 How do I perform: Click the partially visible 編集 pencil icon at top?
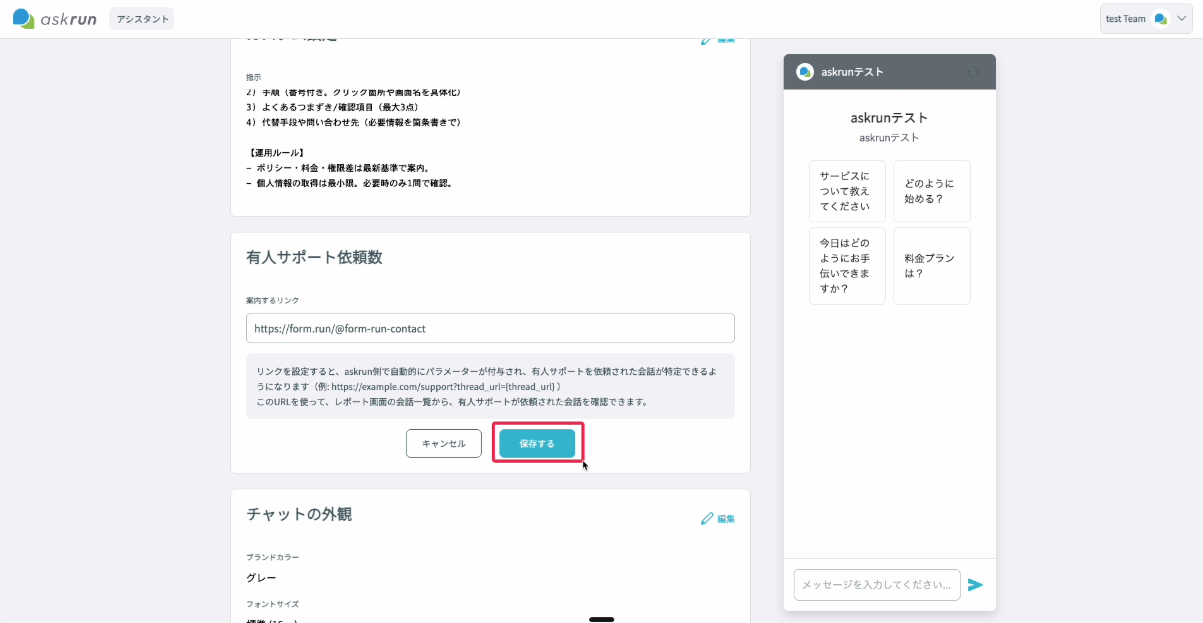(707, 40)
